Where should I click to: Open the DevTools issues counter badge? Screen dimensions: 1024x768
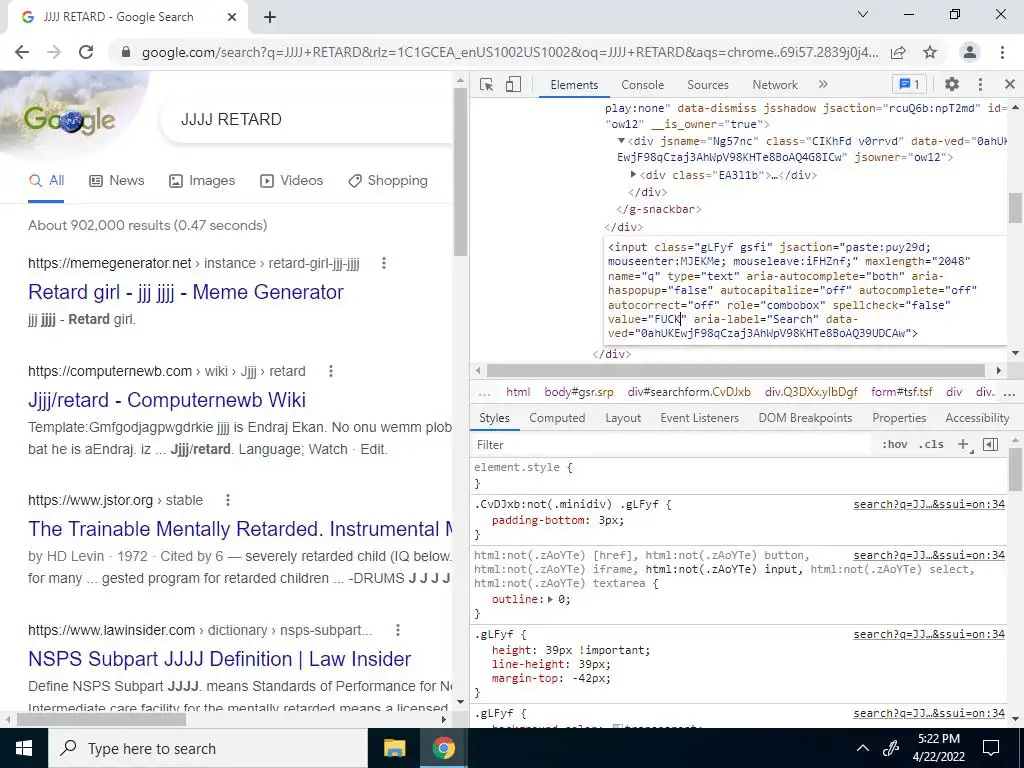click(x=910, y=84)
